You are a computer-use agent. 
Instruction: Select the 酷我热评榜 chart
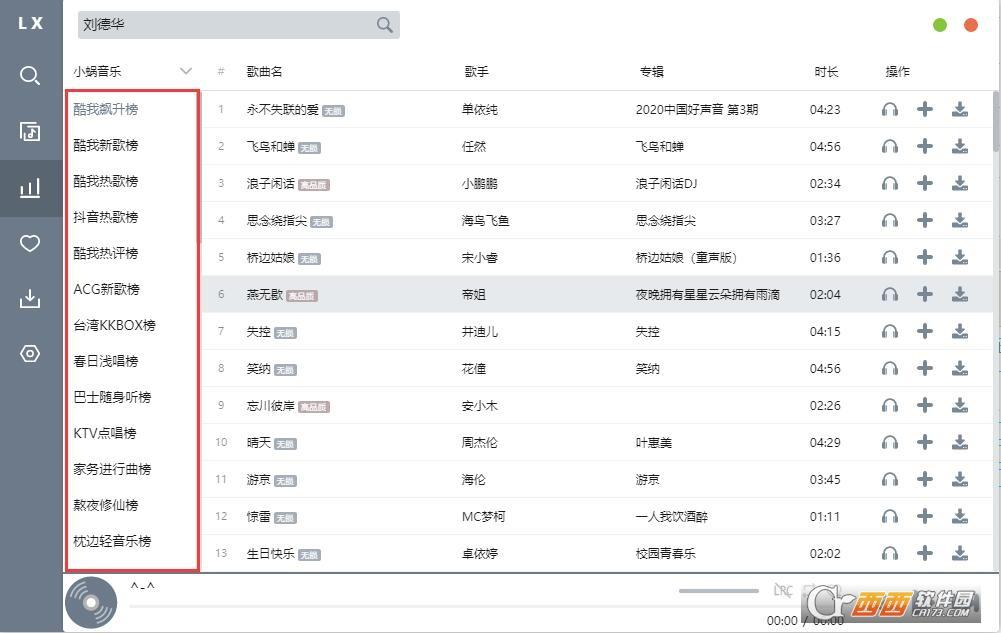click(x=106, y=253)
